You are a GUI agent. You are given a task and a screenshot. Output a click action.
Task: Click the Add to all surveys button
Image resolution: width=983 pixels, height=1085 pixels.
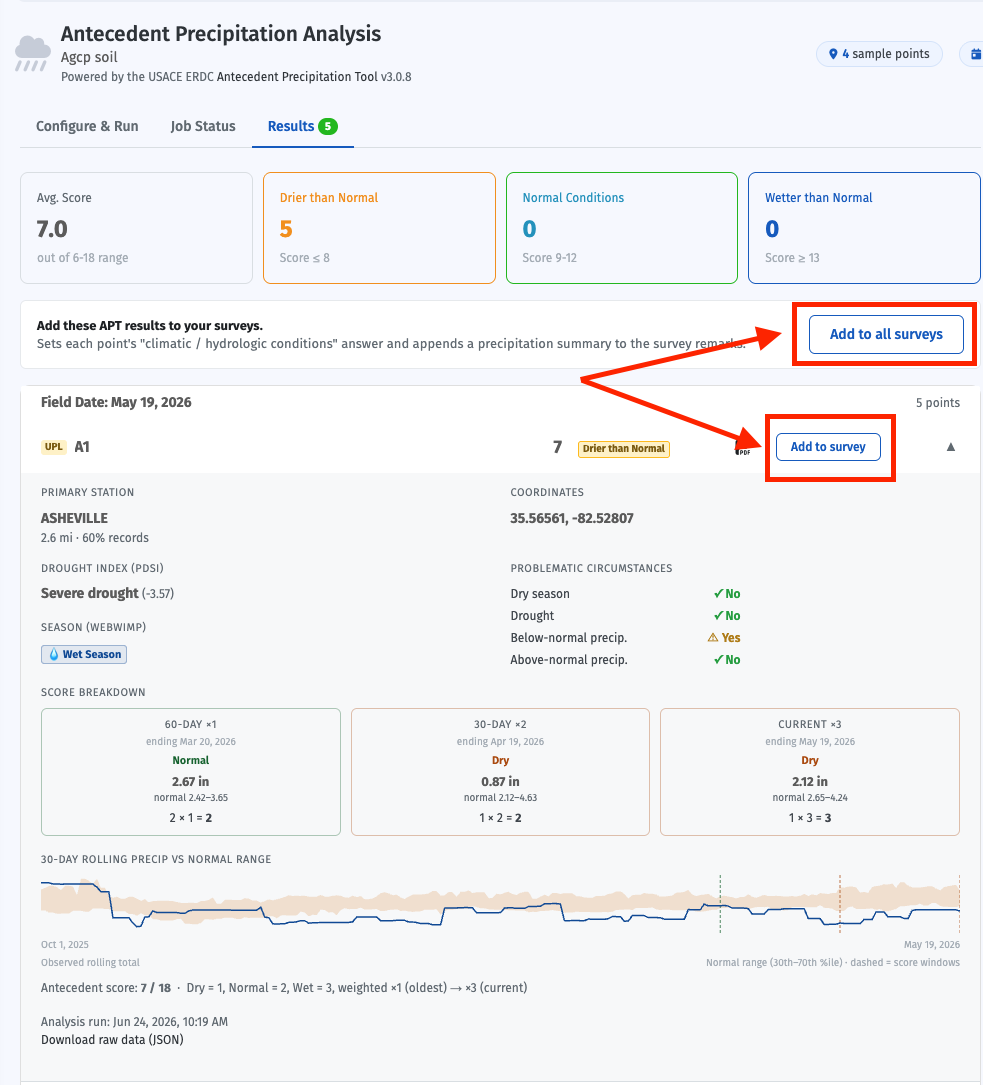coord(886,334)
